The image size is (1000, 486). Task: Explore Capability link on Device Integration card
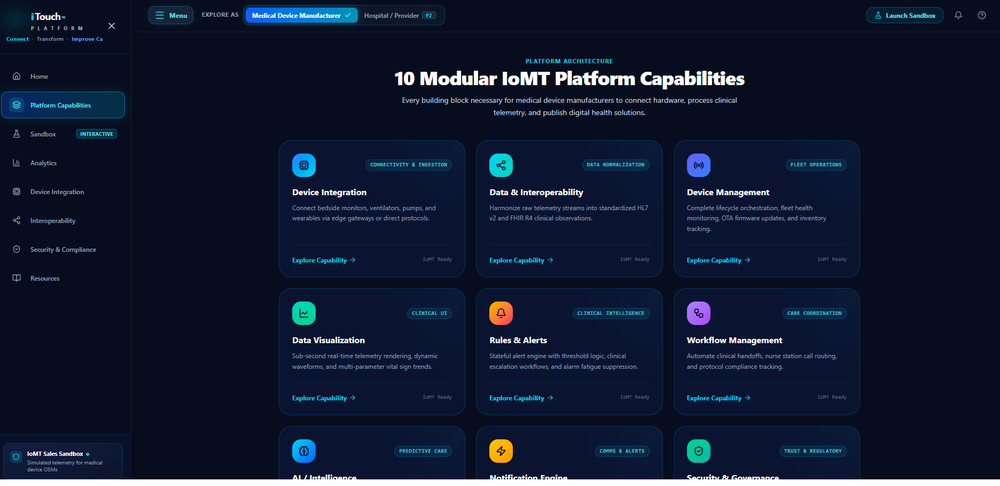pyautogui.click(x=324, y=260)
